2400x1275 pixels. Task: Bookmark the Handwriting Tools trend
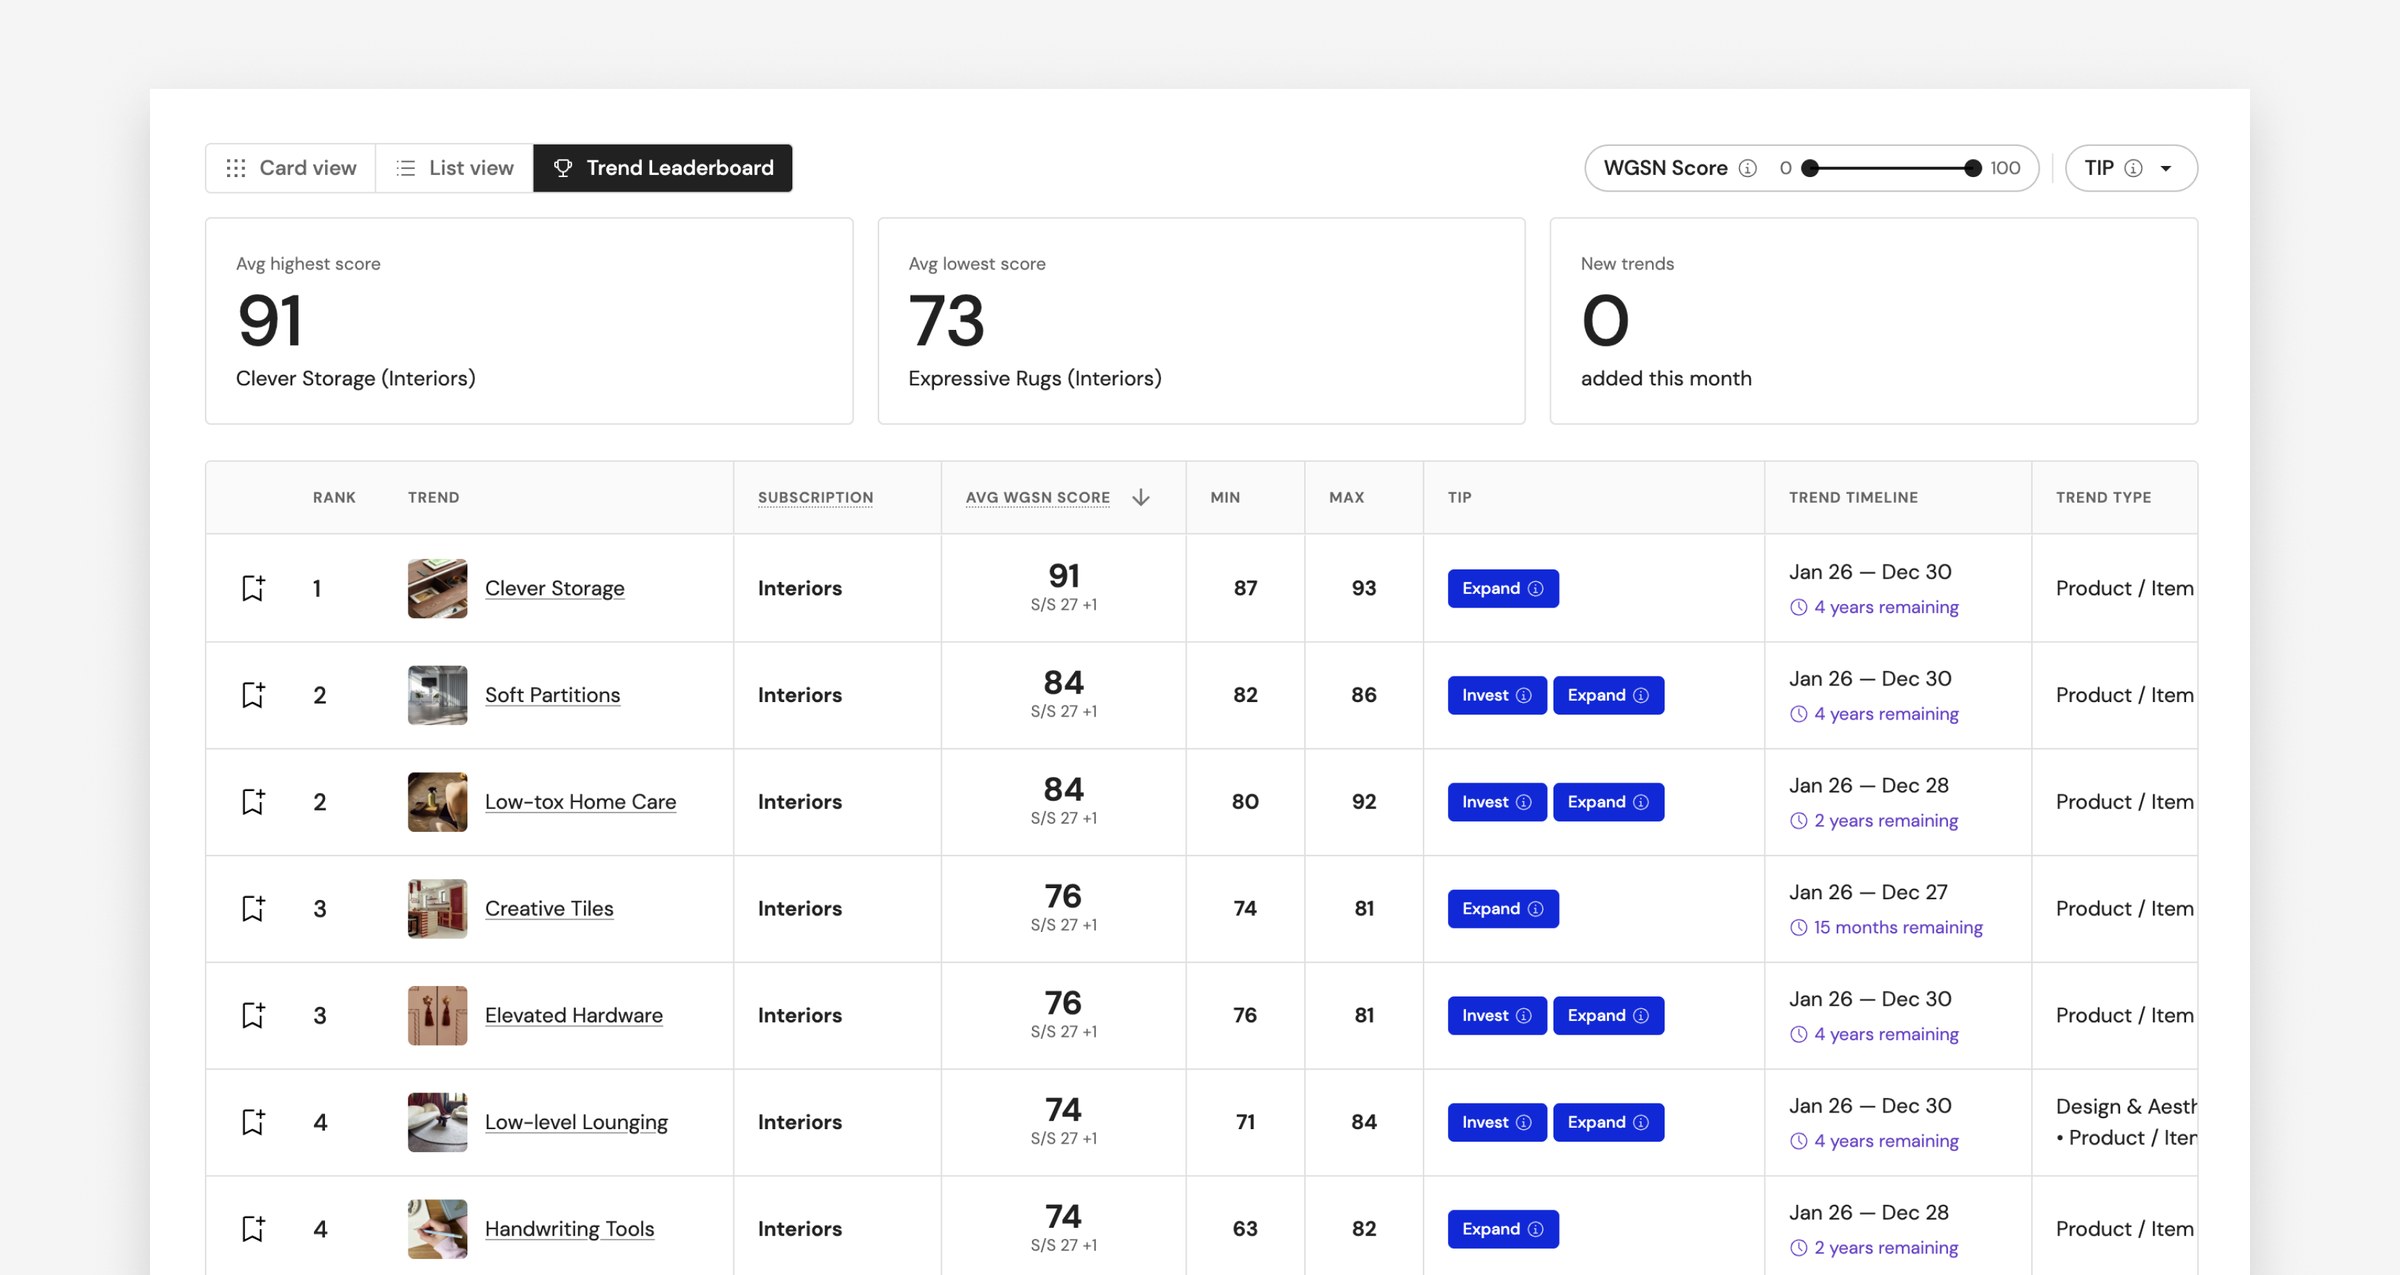(x=253, y=1229)
